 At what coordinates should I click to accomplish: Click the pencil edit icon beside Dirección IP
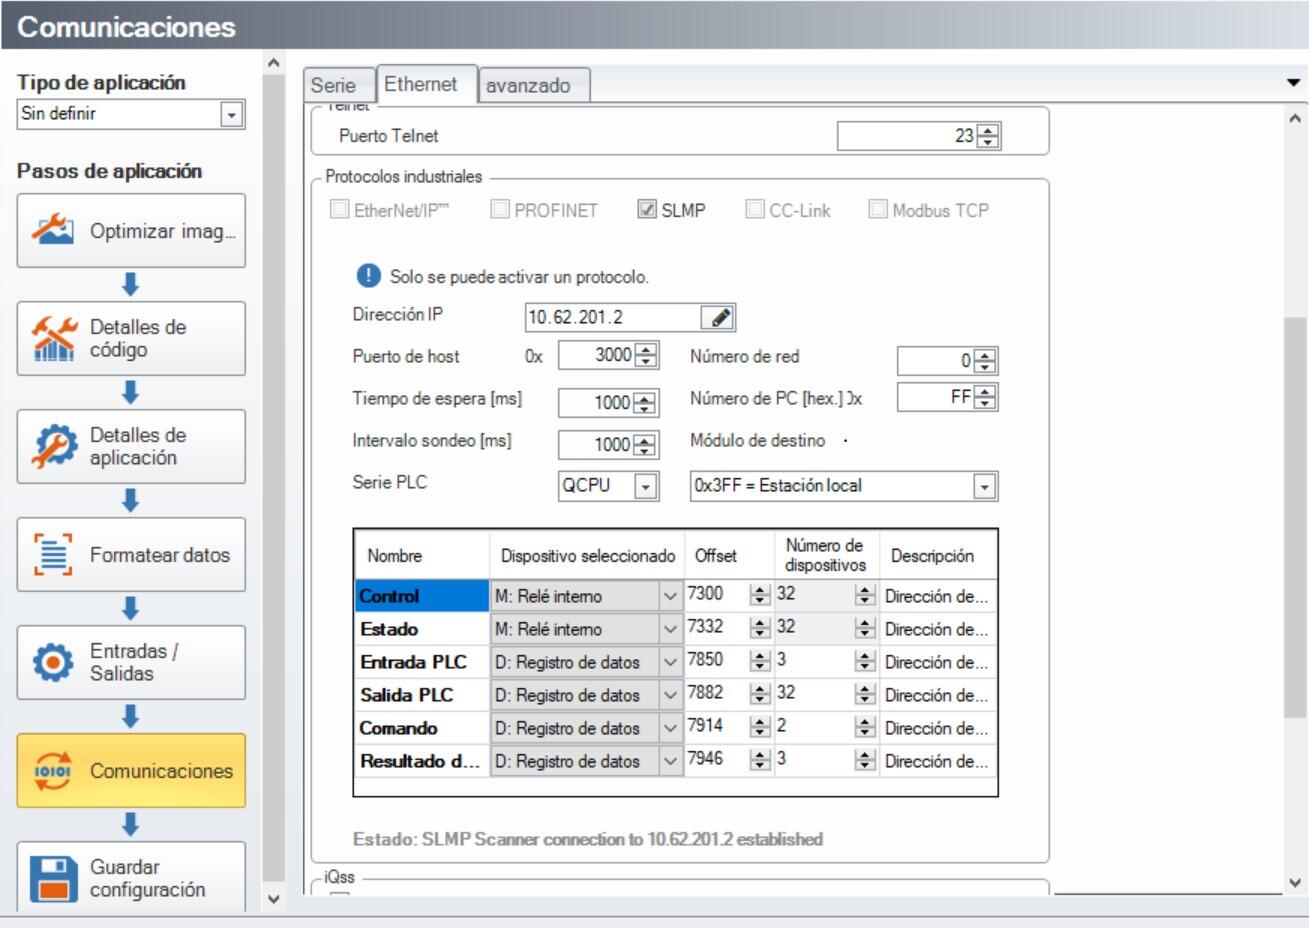[x=718, y=318]
